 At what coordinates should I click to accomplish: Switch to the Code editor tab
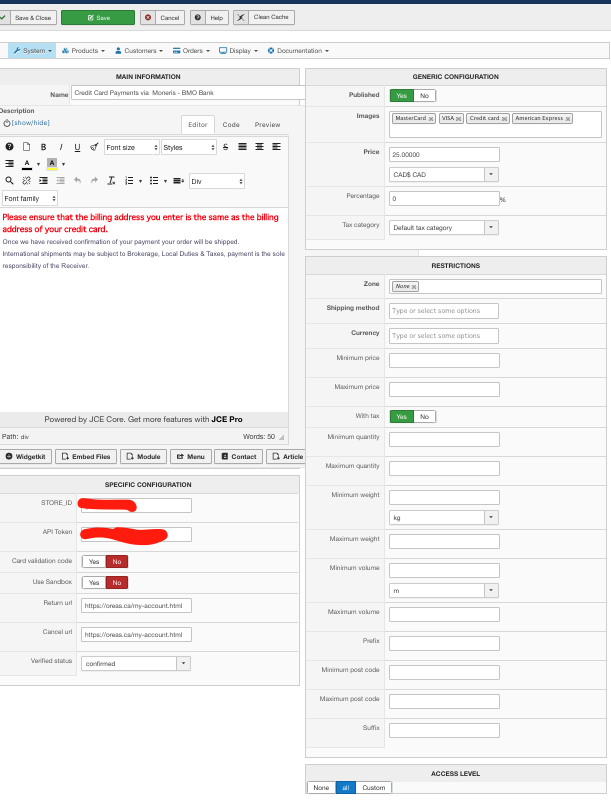tap(231, 125)
